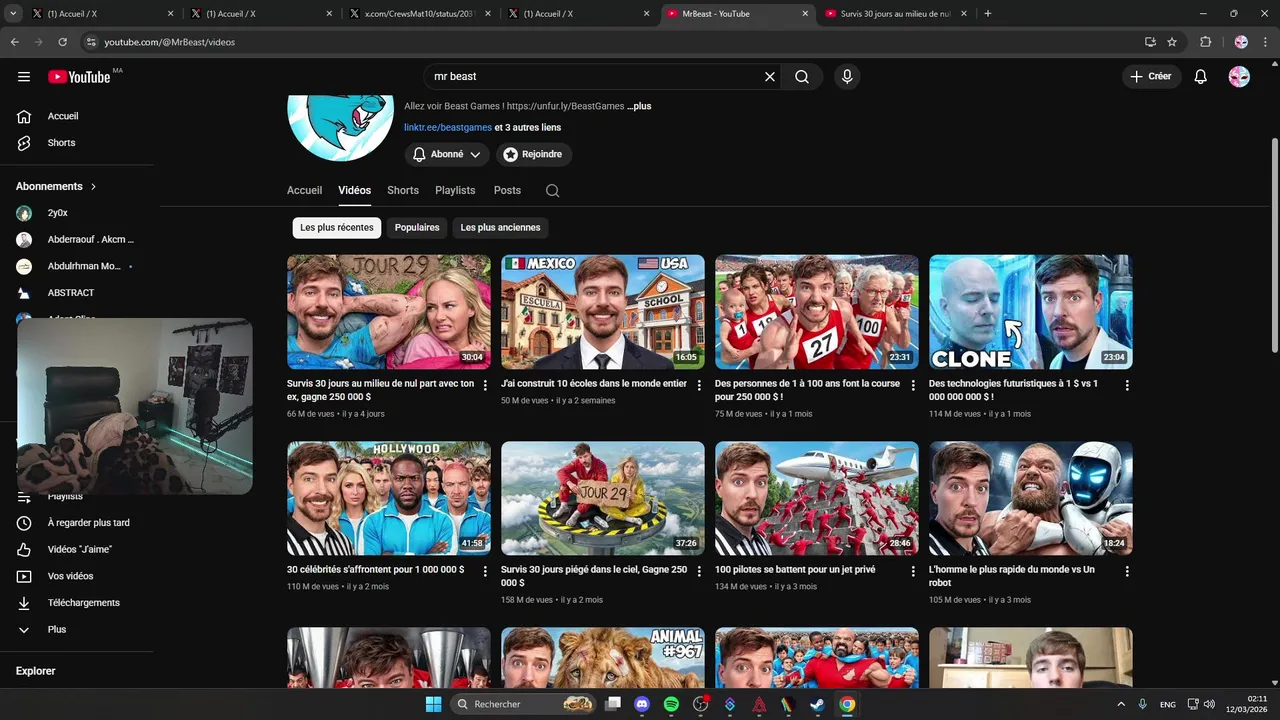The width and height of the screenshot is (1280, 720).
Task: Open Spotify from the taskbar
Action: (x=671, y=704)
